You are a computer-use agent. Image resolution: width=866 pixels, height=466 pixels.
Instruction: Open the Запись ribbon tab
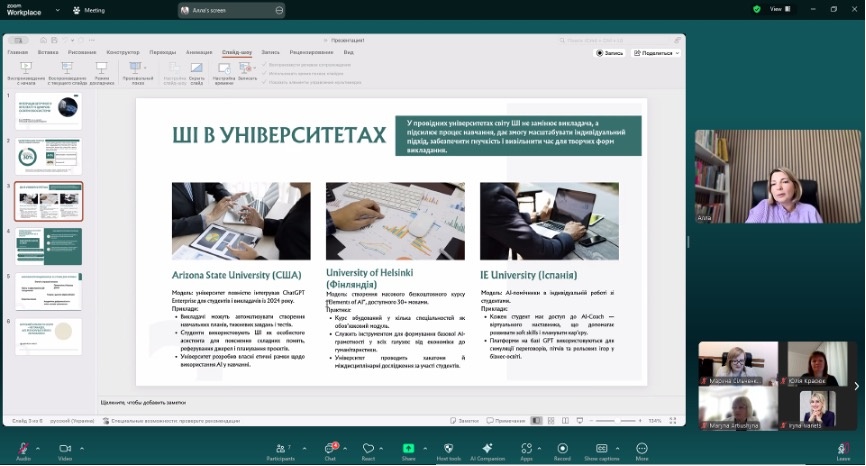coord(270,52)
